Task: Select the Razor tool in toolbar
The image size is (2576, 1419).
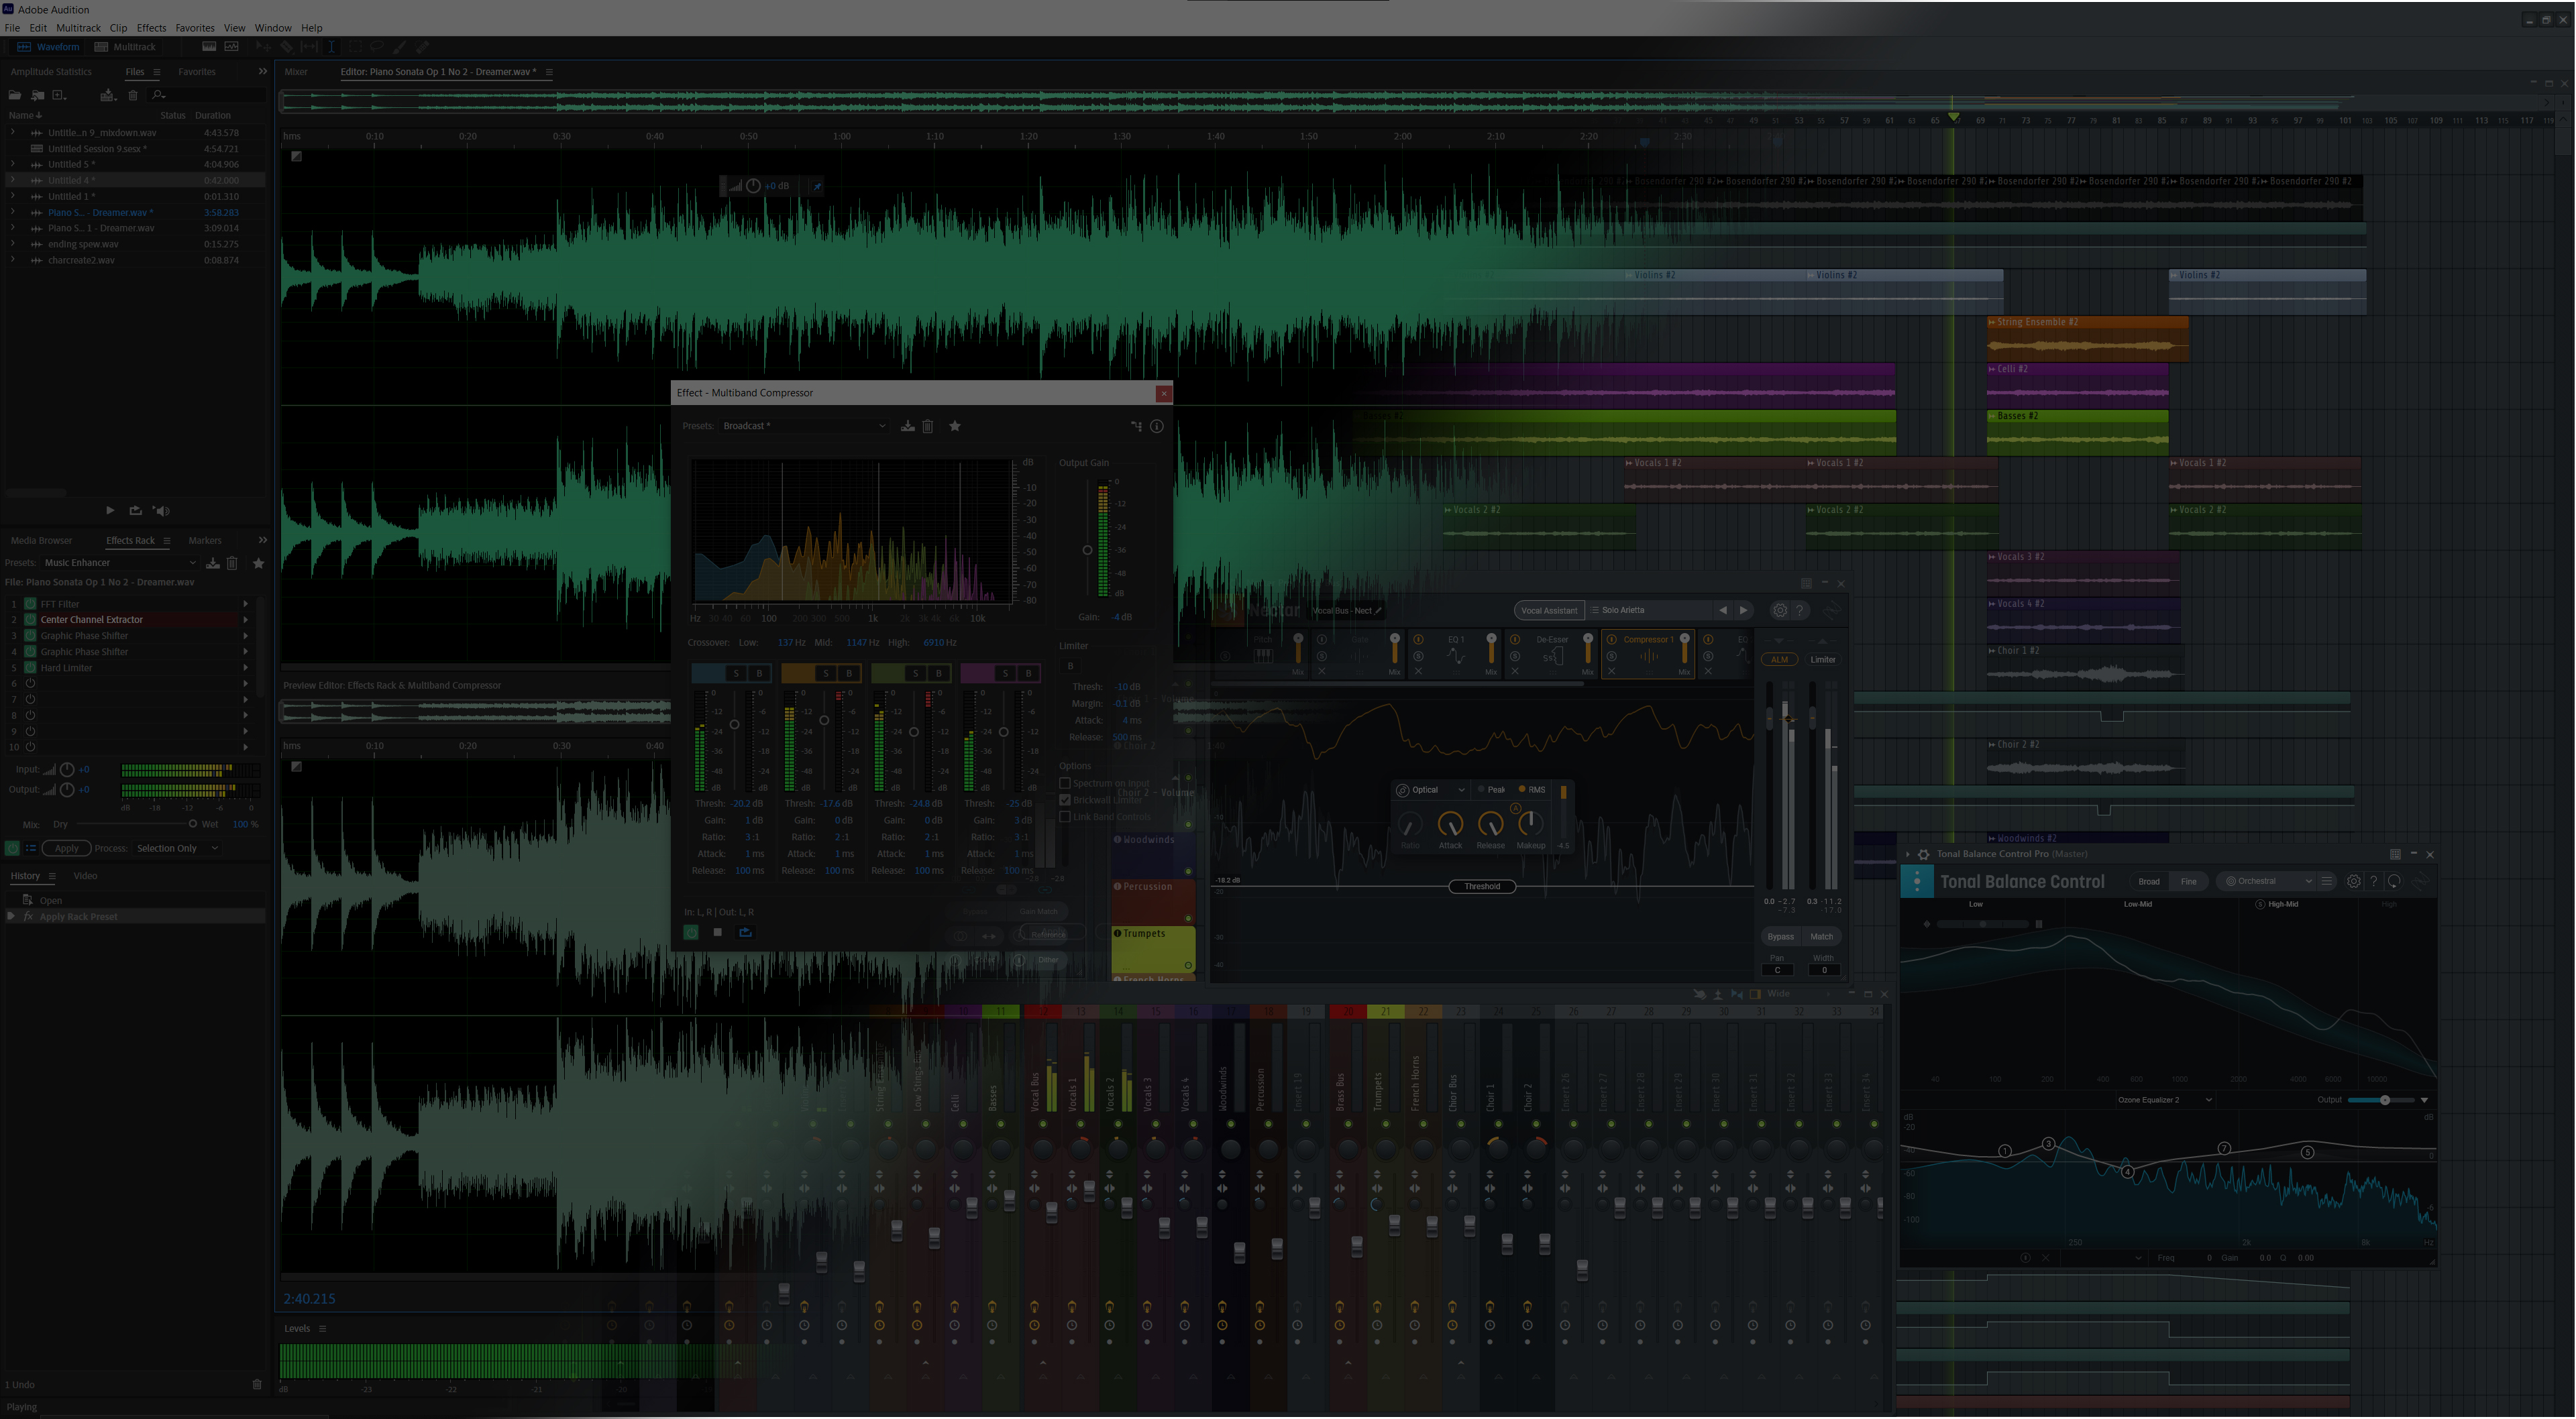Action: pos(287,47)
